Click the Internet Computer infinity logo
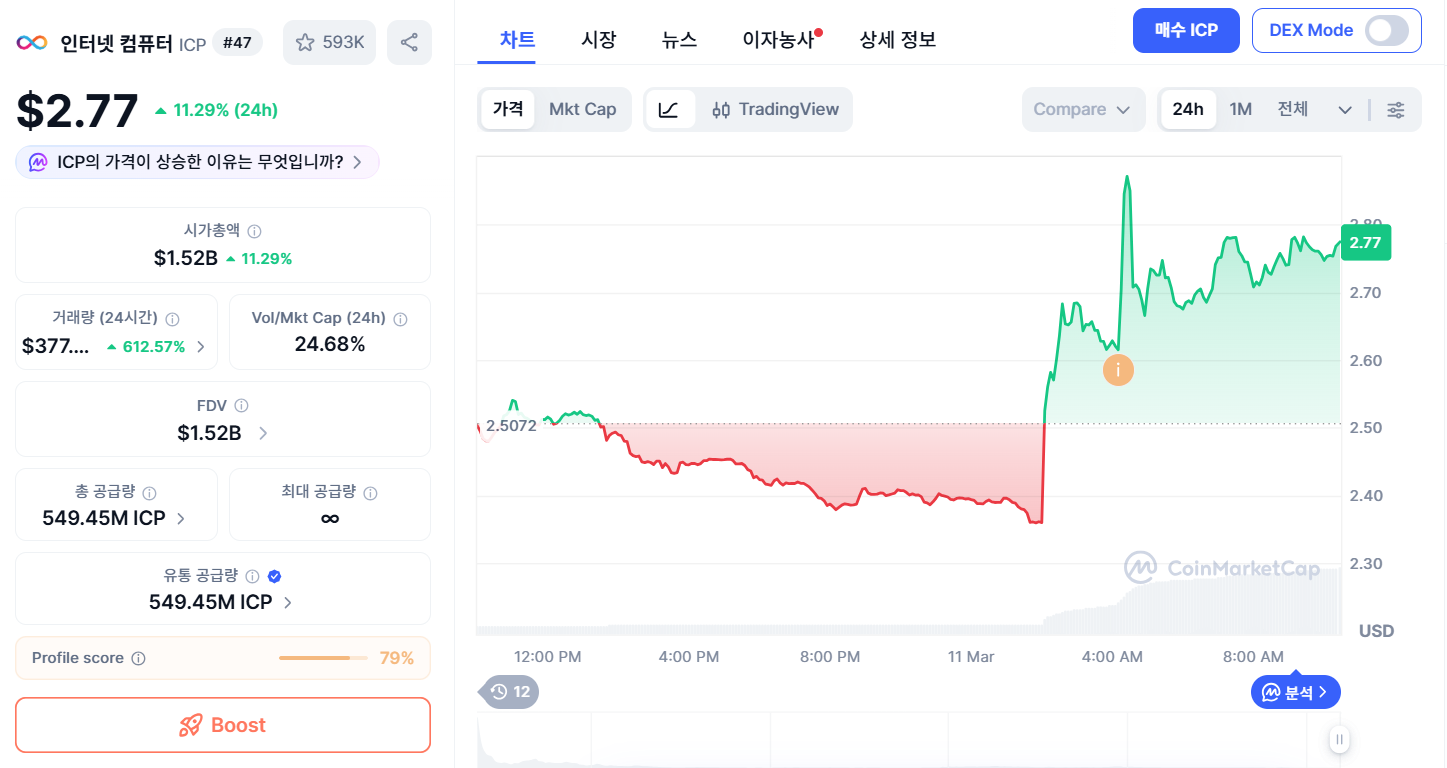The height and width of the screenshot is (768, 1447). [x=32, y=43]
